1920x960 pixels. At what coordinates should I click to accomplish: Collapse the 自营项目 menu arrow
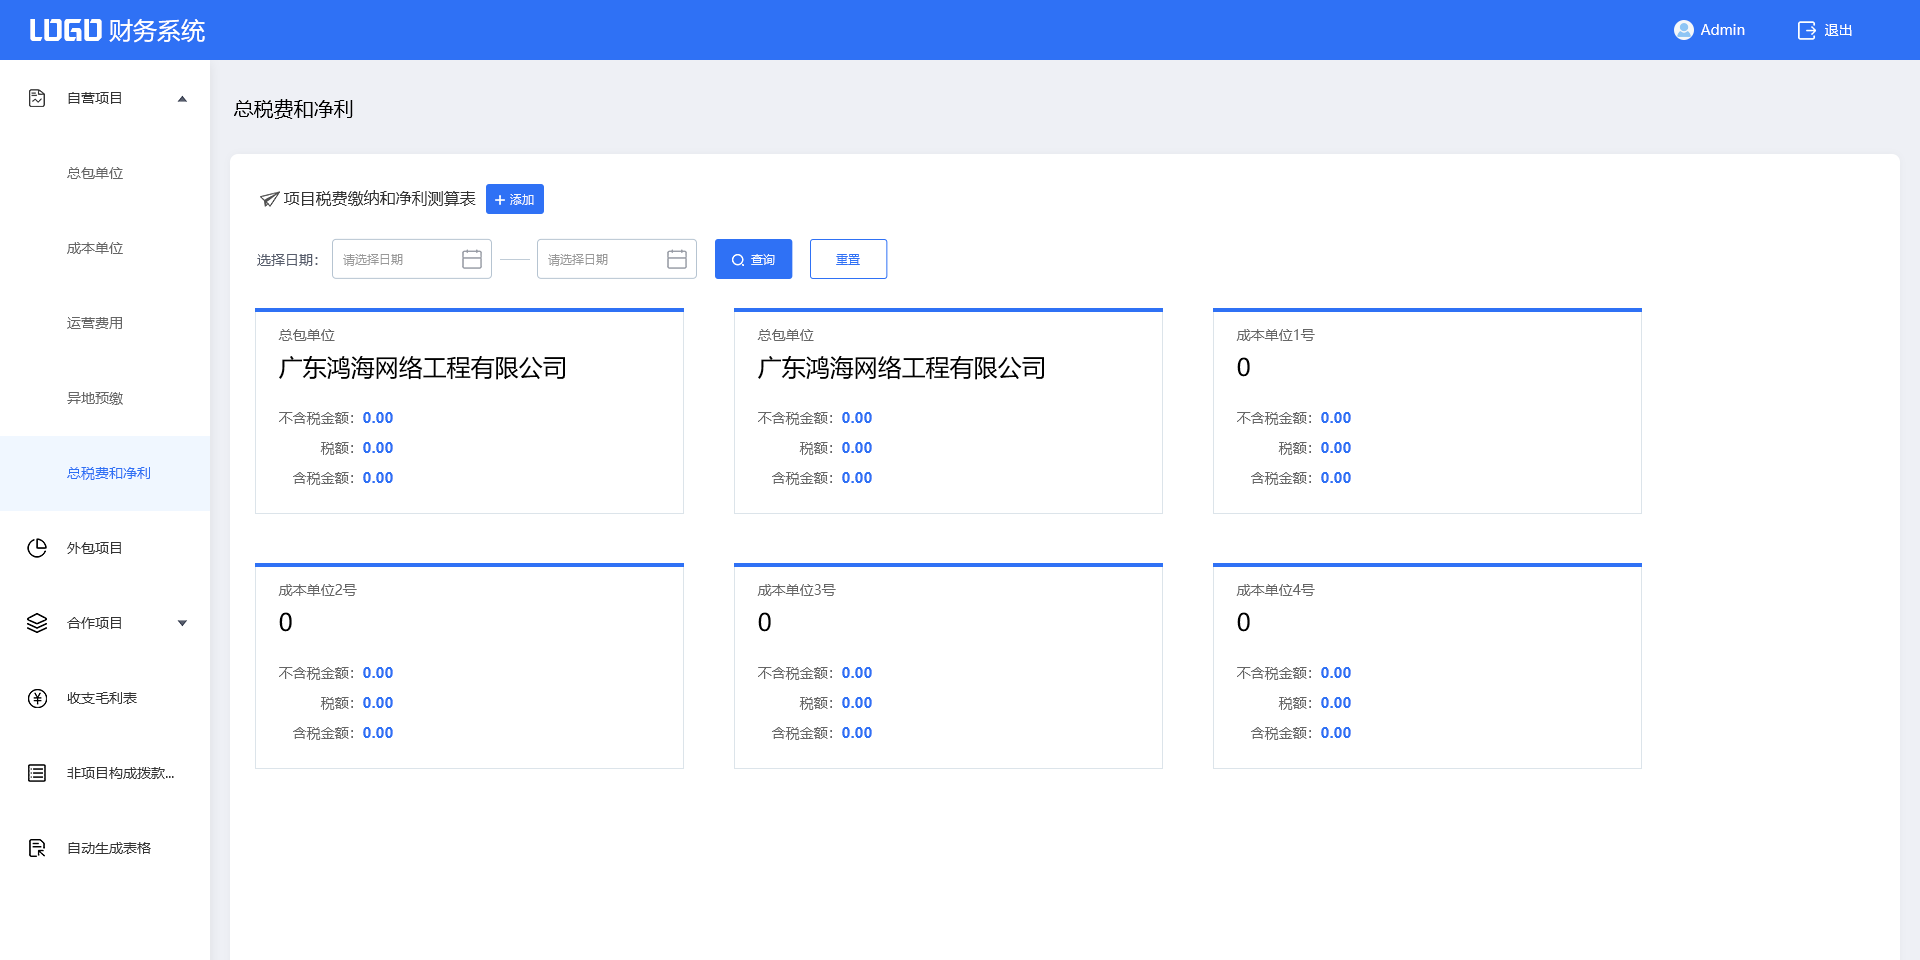(182, 98)
